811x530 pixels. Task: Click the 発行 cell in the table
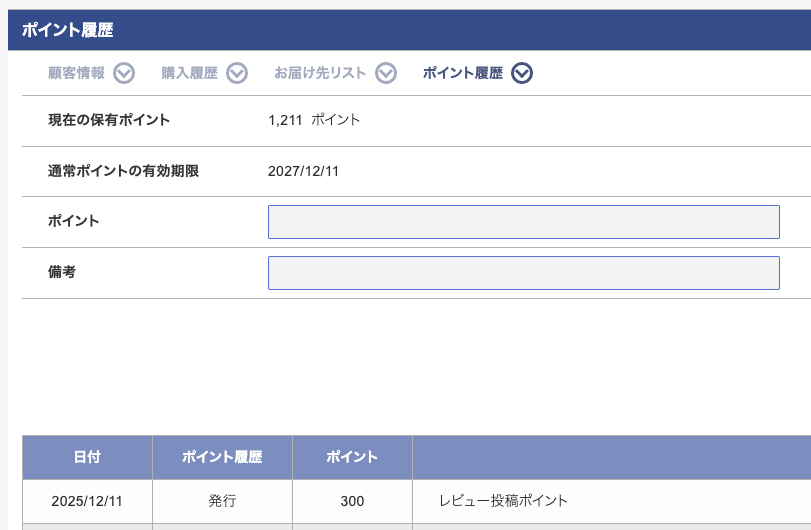tap(222, 500)
